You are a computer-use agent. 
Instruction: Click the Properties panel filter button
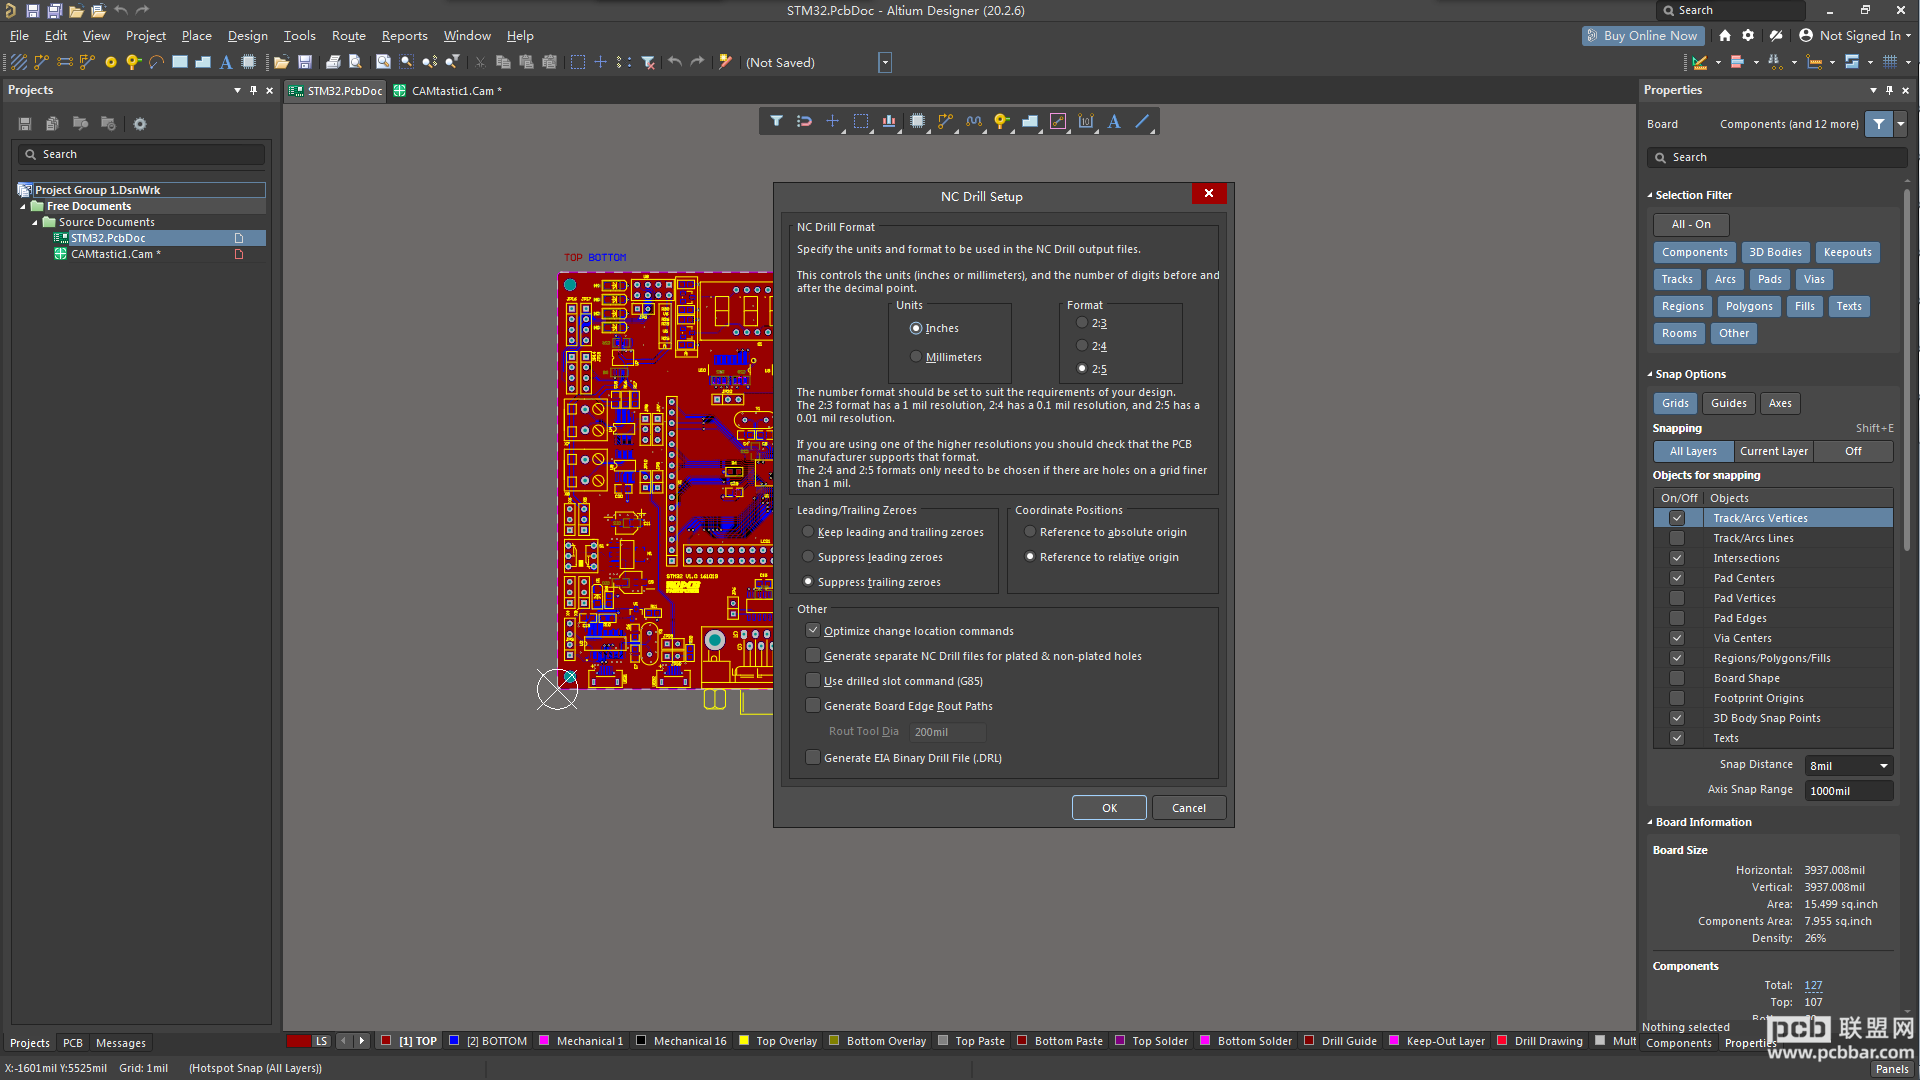[x=1879, y=124]
